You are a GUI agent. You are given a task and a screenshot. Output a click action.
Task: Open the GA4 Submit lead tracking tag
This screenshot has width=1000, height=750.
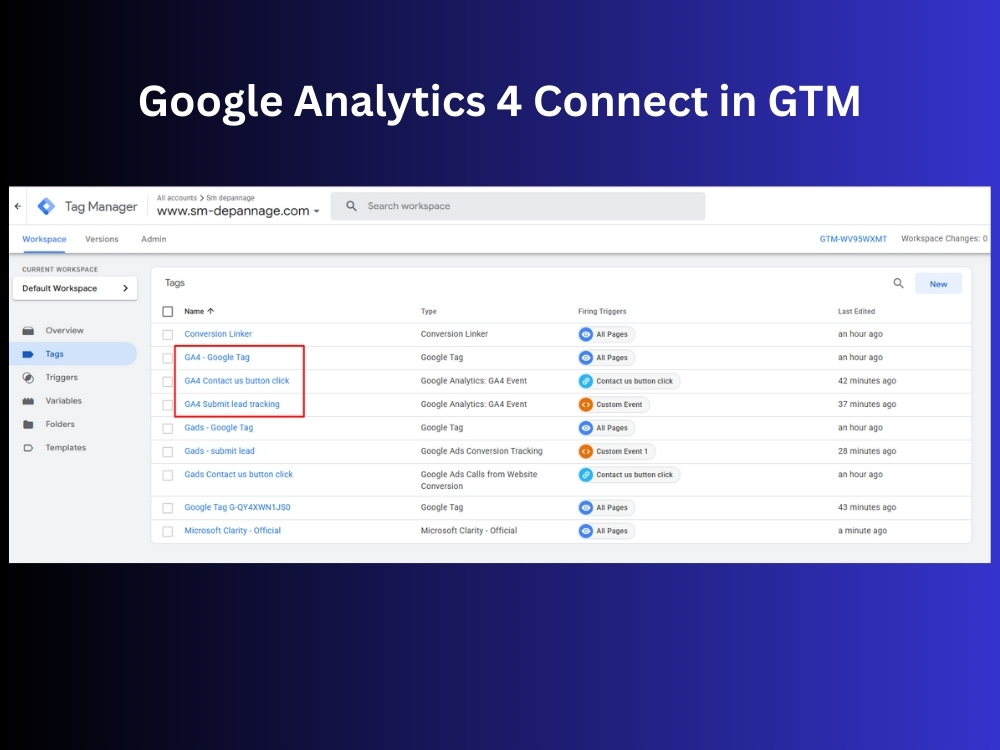pos(232,404)
